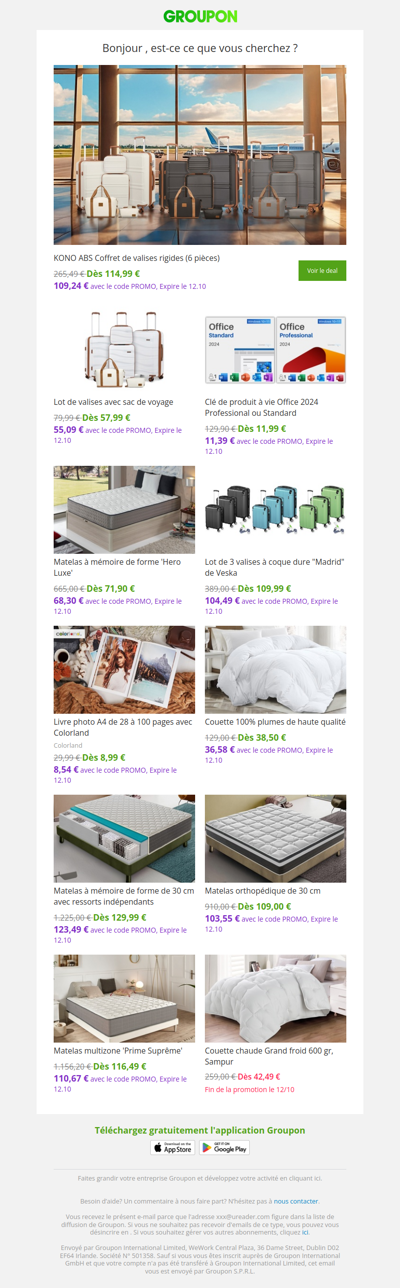Click the Groupon logo at top
400x1288 pixels.
(200, 16)
